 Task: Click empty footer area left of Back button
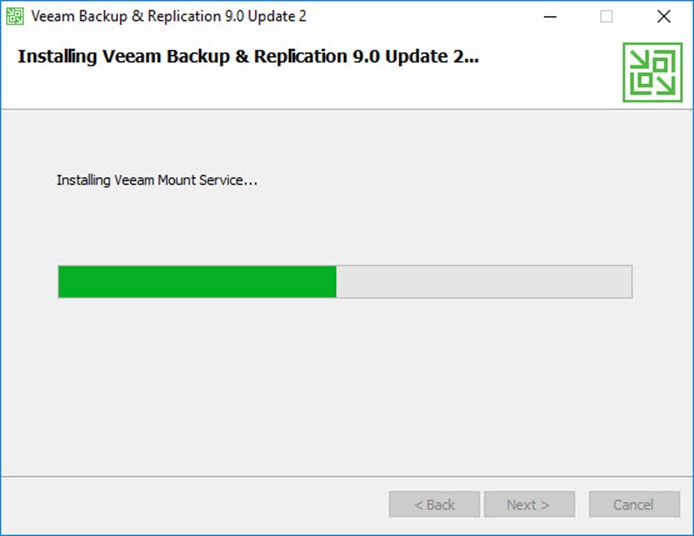coord(195,504)
